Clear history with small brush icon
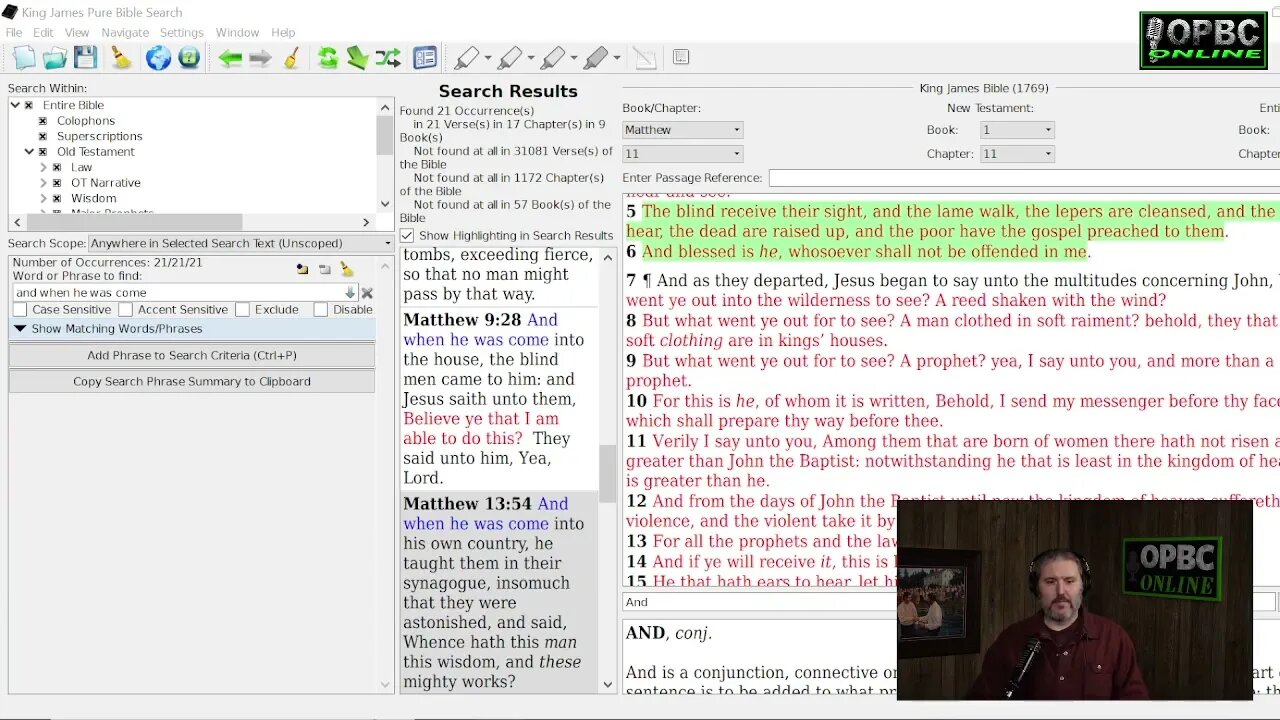Image resolution: width=1280 pixels, height=720 pixels. (x=291, y=58)
